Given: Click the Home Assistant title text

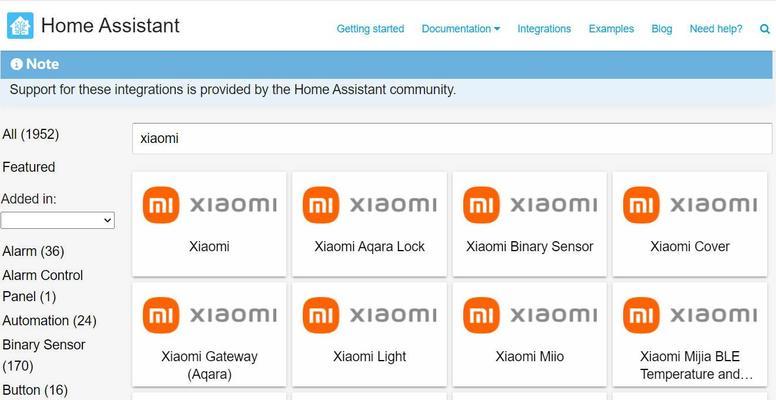Looking at the screenshot, I should click(110, 25).
